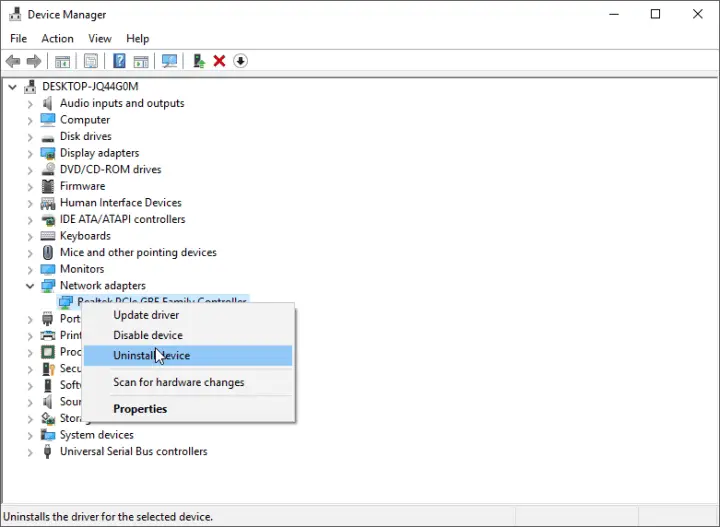Click the update driver toolbar icon
This screenshot has height=527, width=720.
[199, 61]
